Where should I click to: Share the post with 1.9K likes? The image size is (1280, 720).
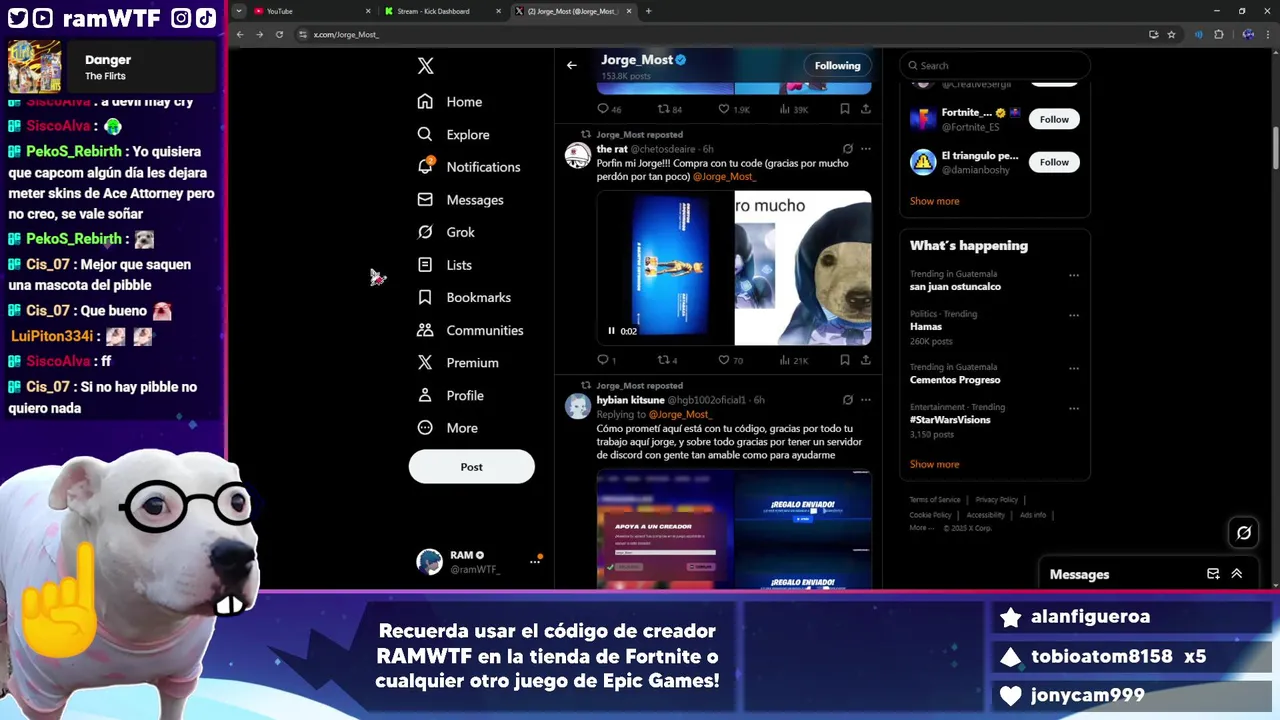click(x=865, y=109)
